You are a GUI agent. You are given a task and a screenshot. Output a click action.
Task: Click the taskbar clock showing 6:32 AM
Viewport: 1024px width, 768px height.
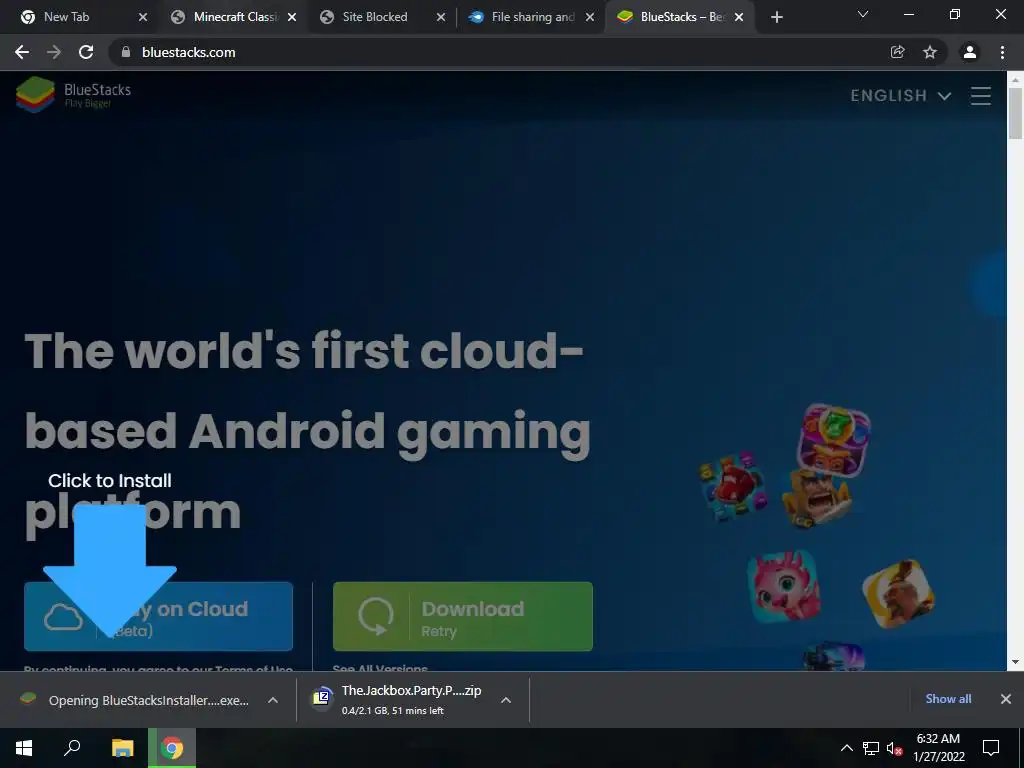[938, 748]
